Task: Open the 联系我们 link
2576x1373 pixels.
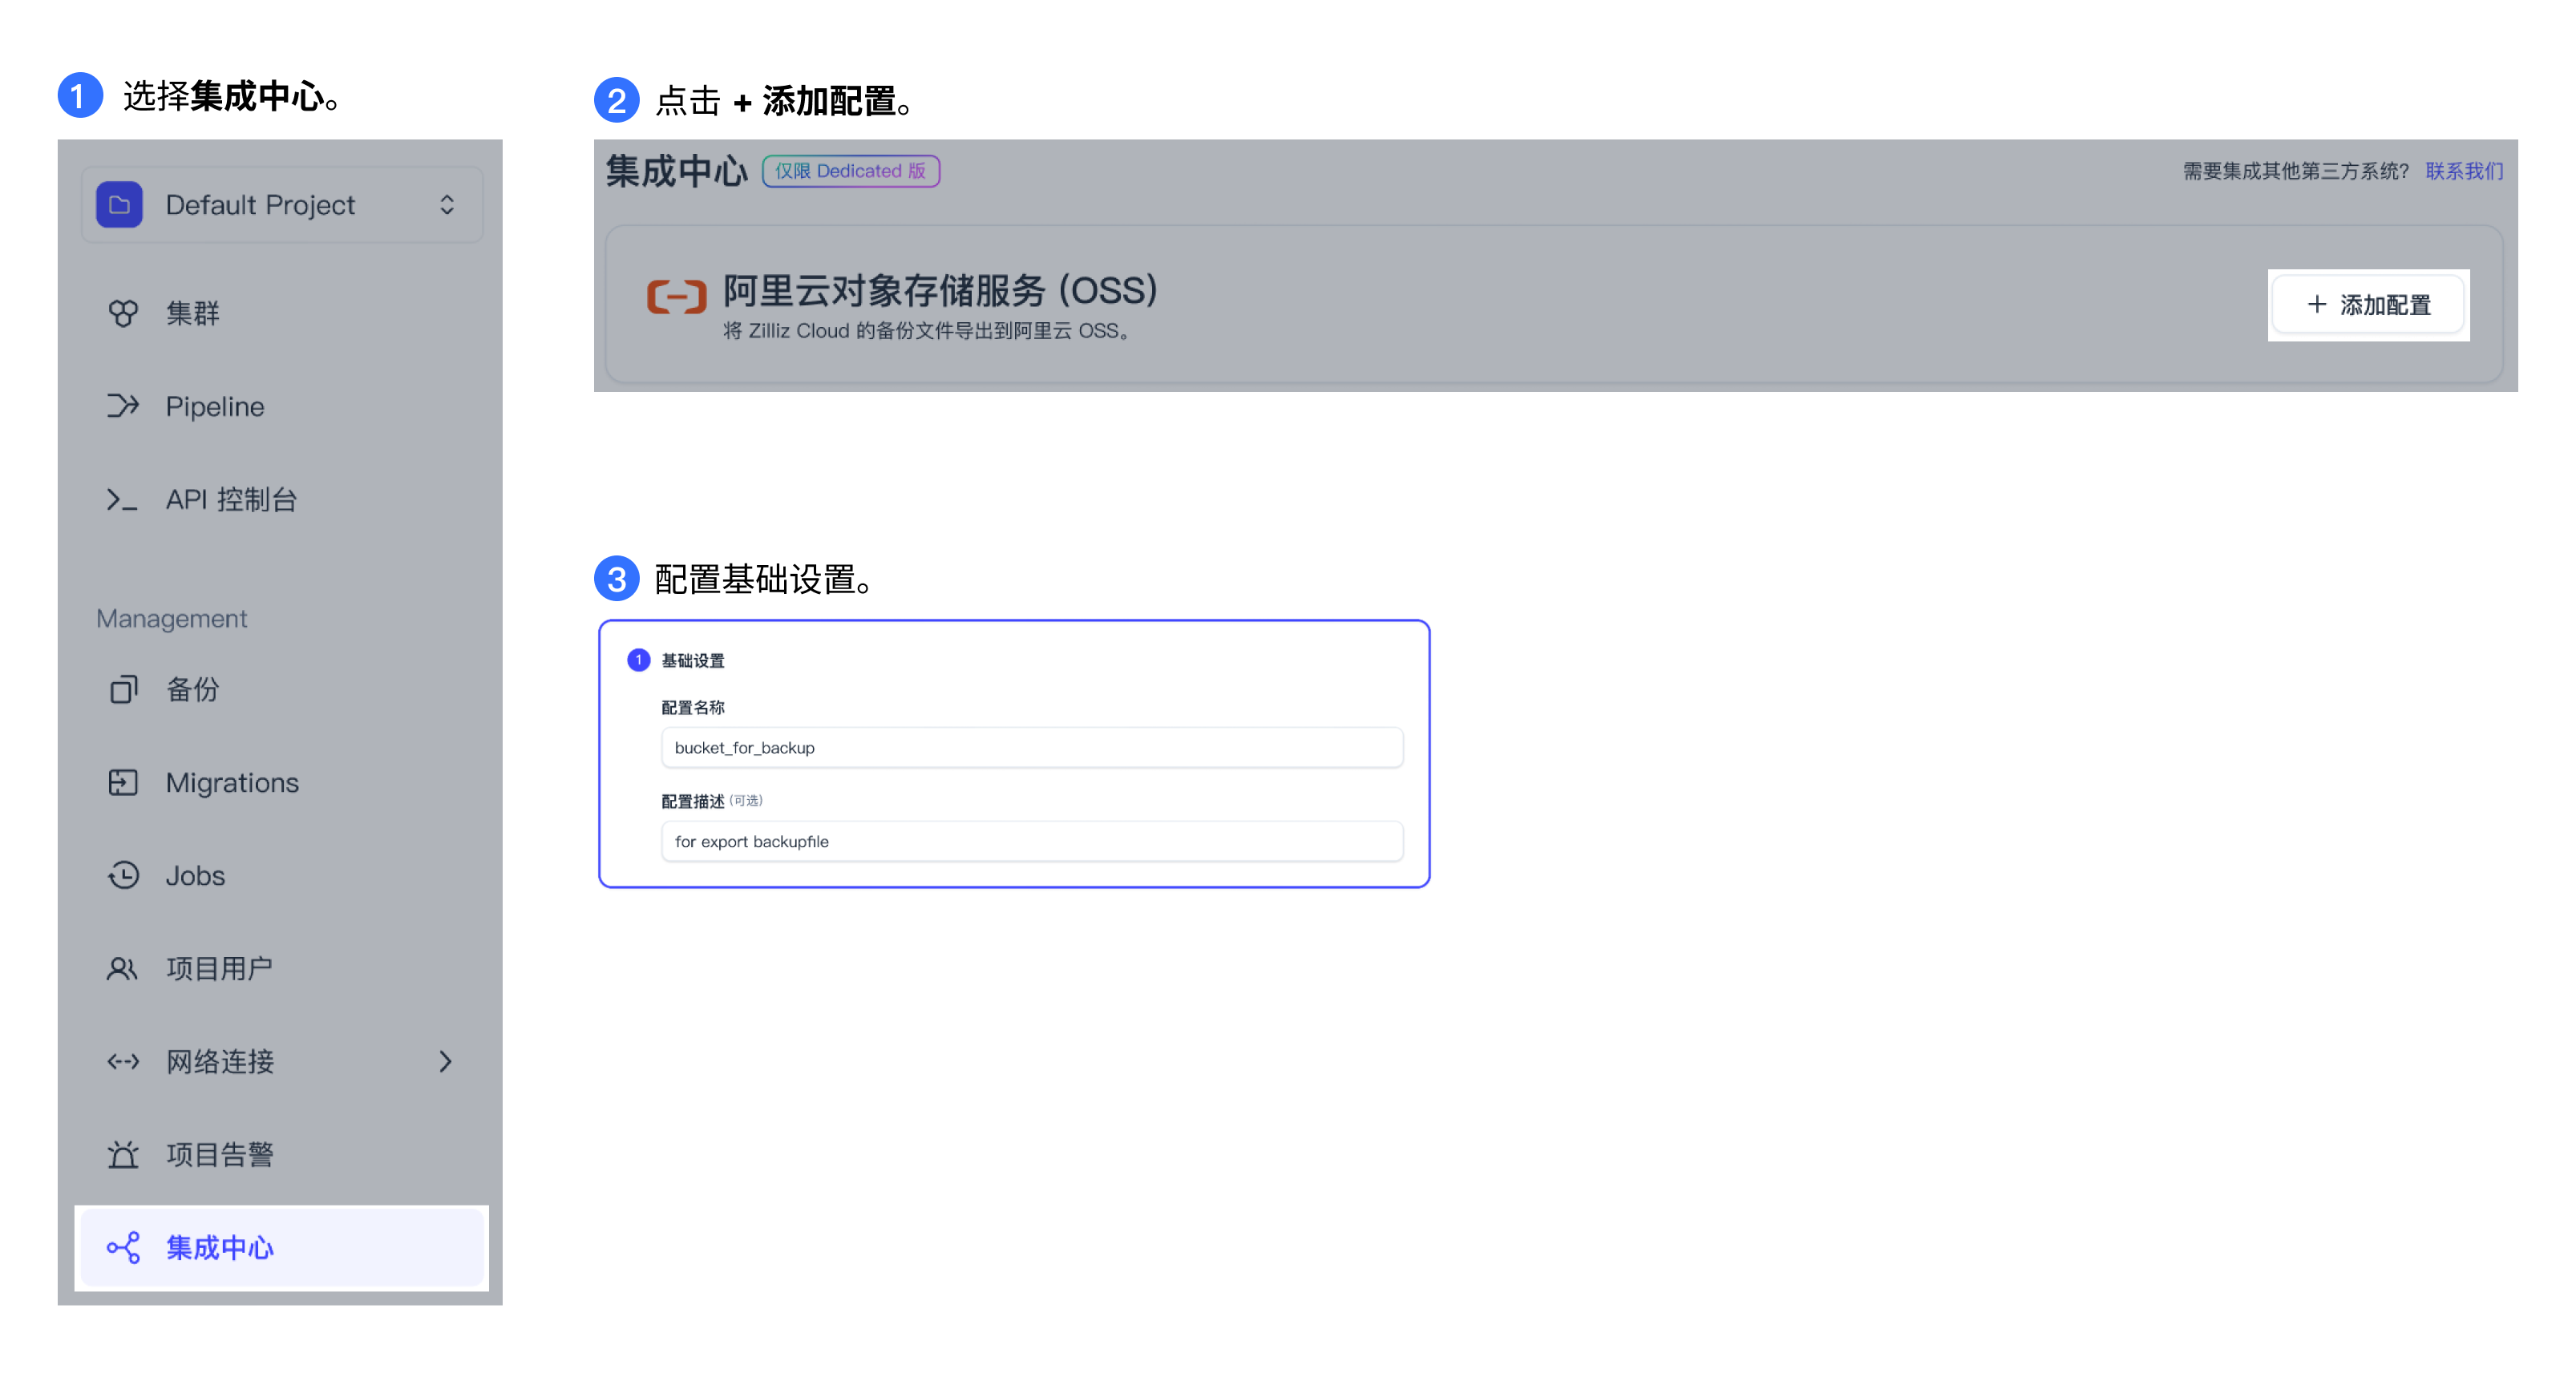Action: 2463,171
